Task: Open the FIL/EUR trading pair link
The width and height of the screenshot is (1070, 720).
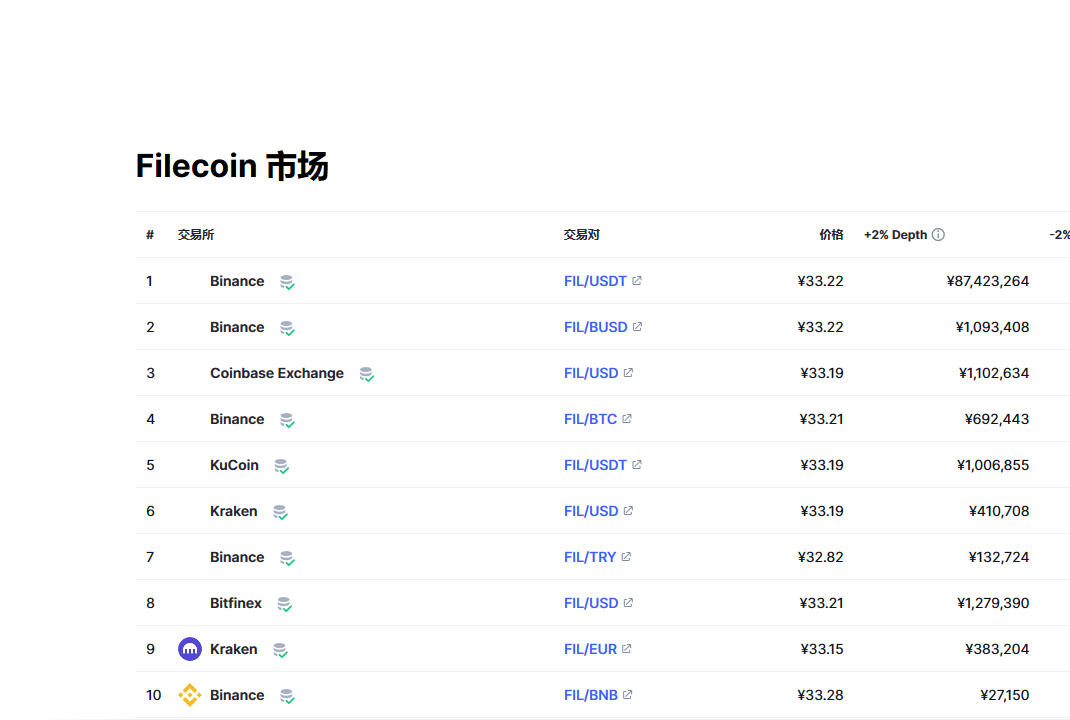Action: click(590, 649)
